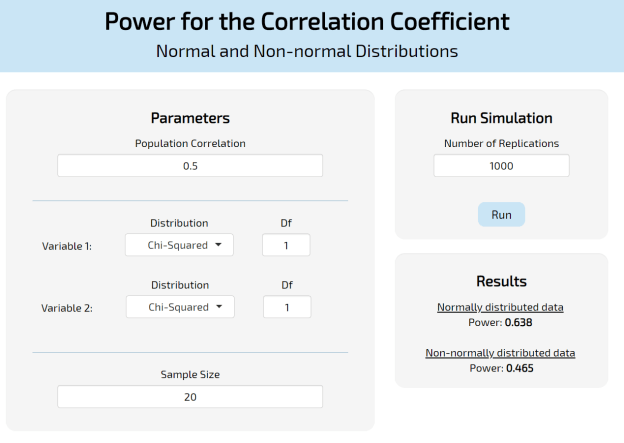The height and width of the screenshot is (443, 624).
Task: Expand Variable 2 Distribution dropdown
Action: [179, 307]
